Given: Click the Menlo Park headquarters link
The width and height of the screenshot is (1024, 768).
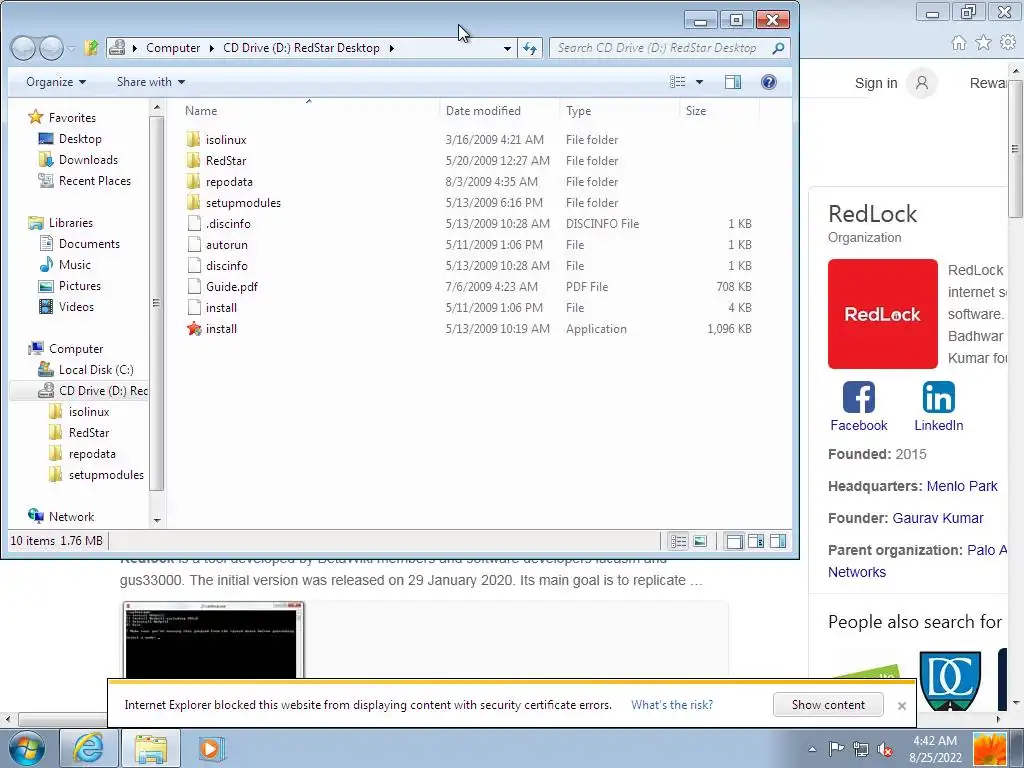Looking at the screenshot, I should 962,486.
